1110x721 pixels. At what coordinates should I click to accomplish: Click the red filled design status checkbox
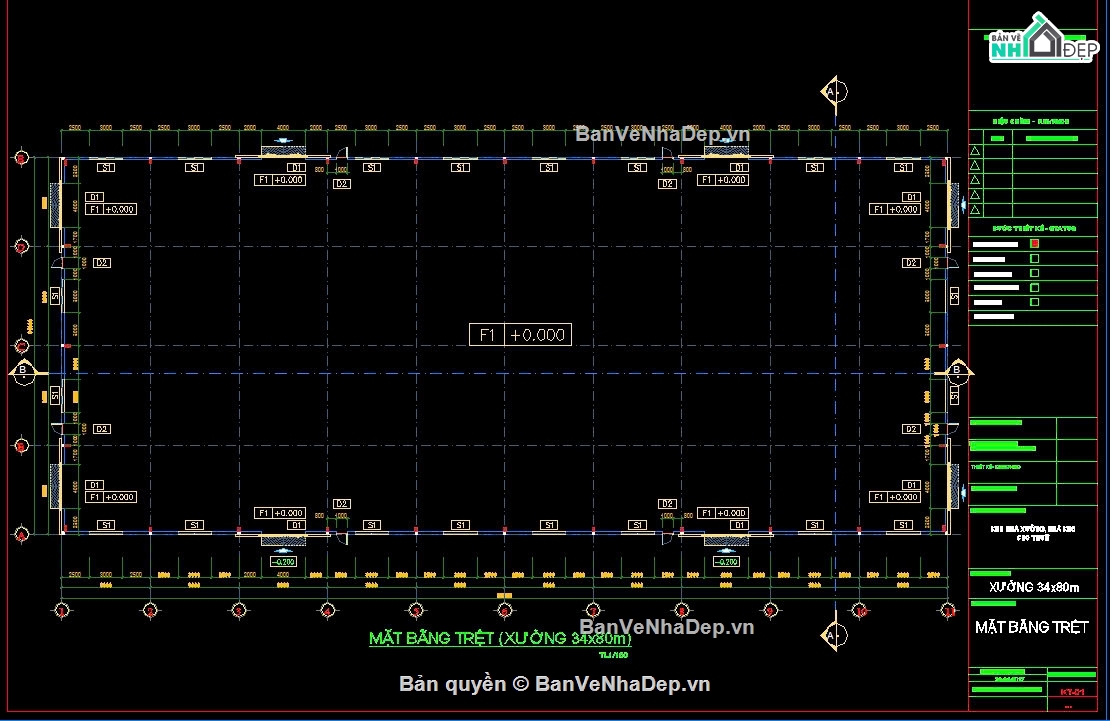click(1035, 243)
